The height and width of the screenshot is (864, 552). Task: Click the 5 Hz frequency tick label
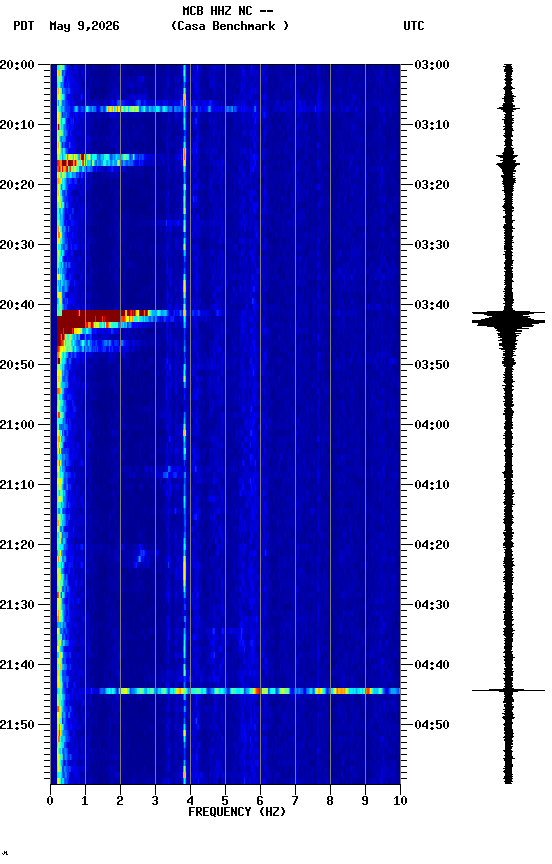(225, 801)
